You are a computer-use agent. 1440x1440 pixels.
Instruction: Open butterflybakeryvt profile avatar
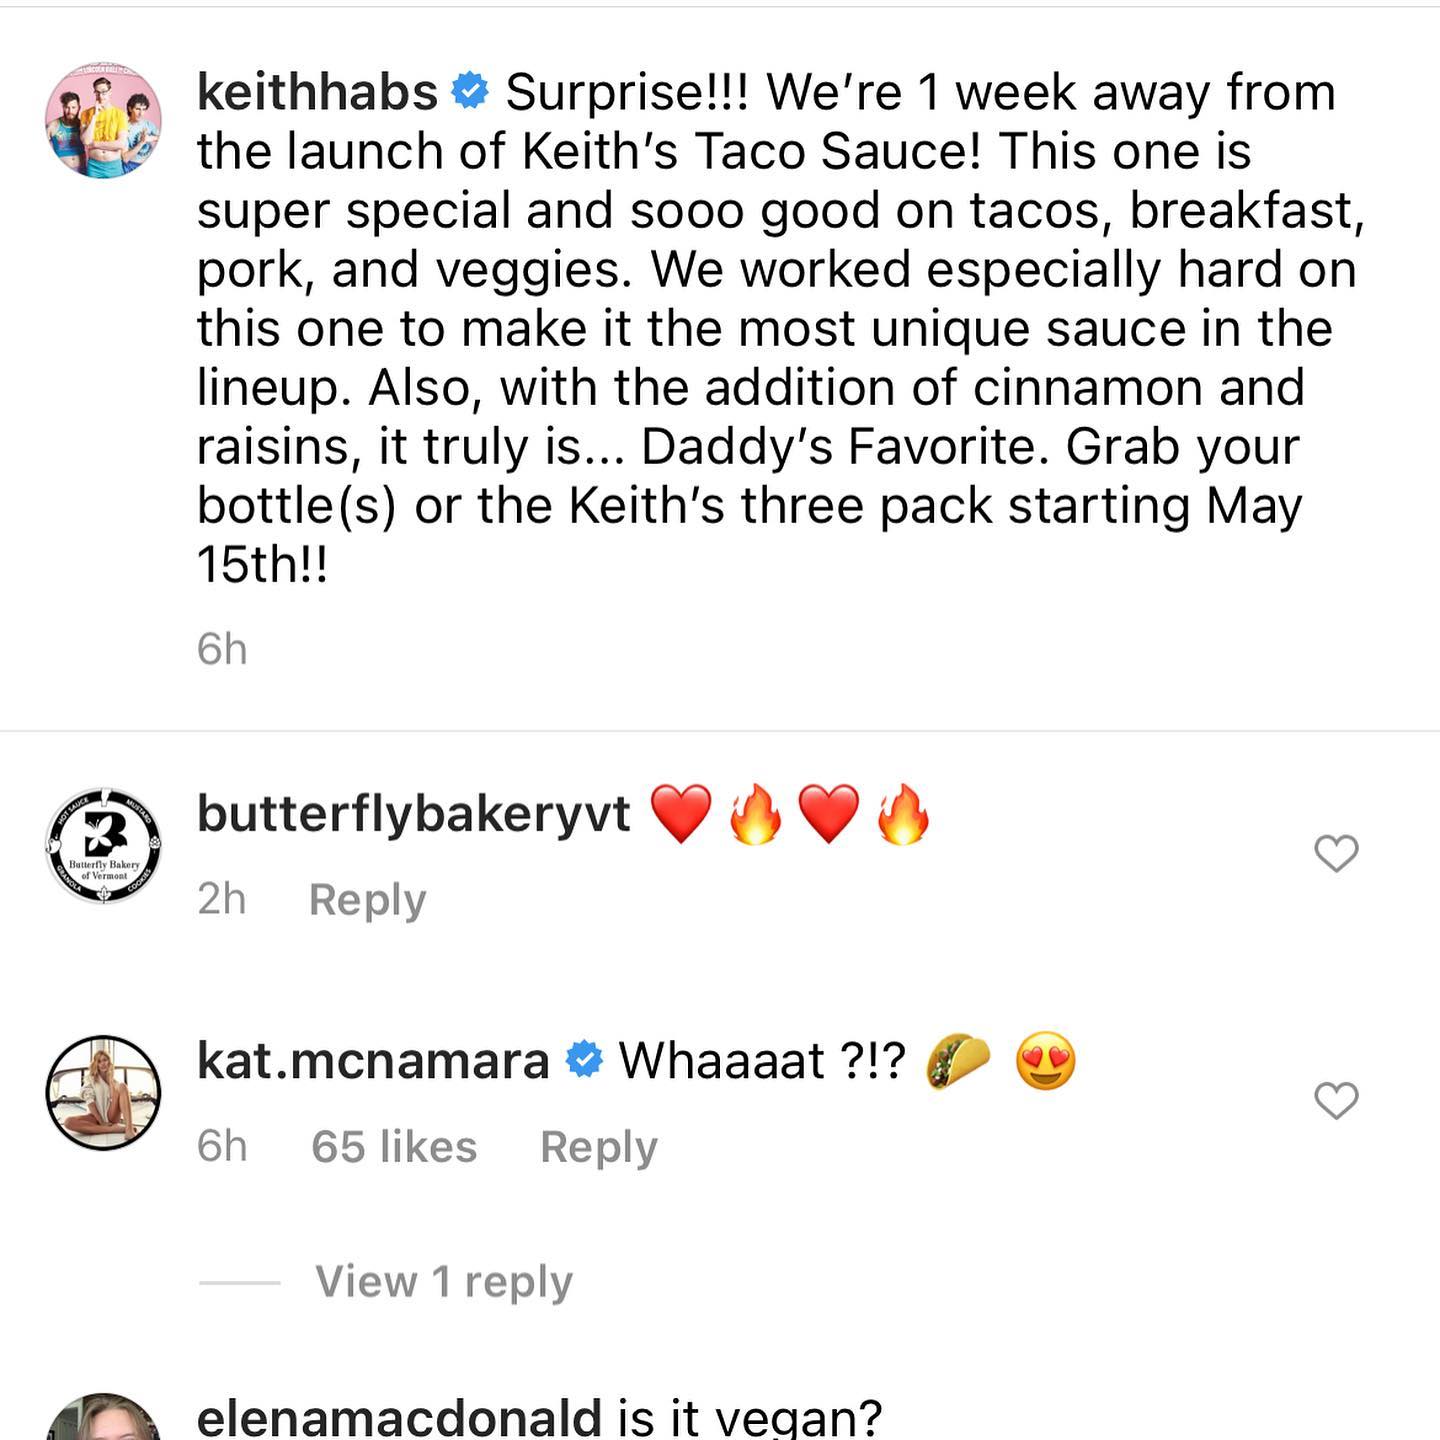104,845
